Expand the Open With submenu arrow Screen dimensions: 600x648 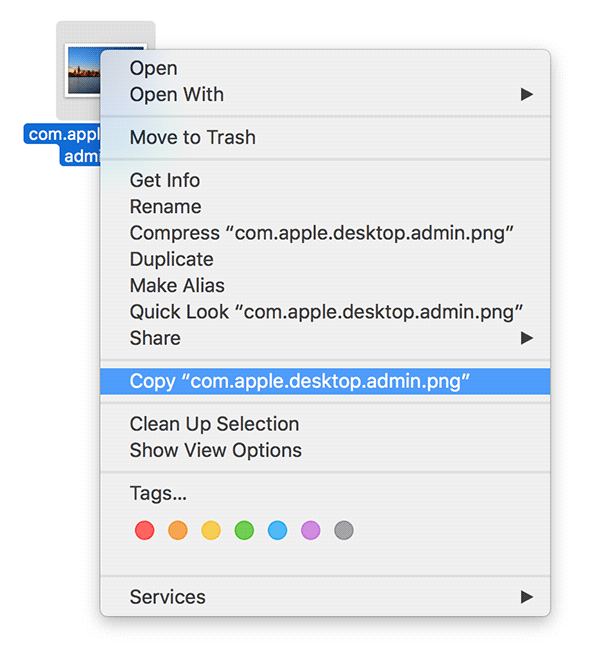(527, 95)
